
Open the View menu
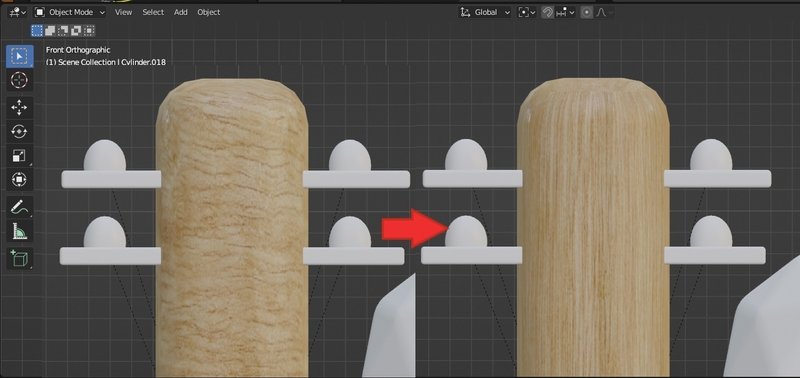(123, 12)
